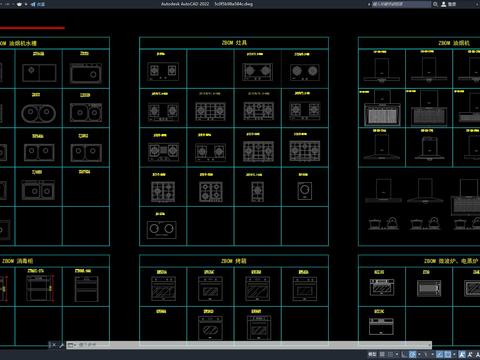Toggle object snap tracking in status bar
Image resolution: width=480 pixels, height=360 pixels.
[439, 354]
